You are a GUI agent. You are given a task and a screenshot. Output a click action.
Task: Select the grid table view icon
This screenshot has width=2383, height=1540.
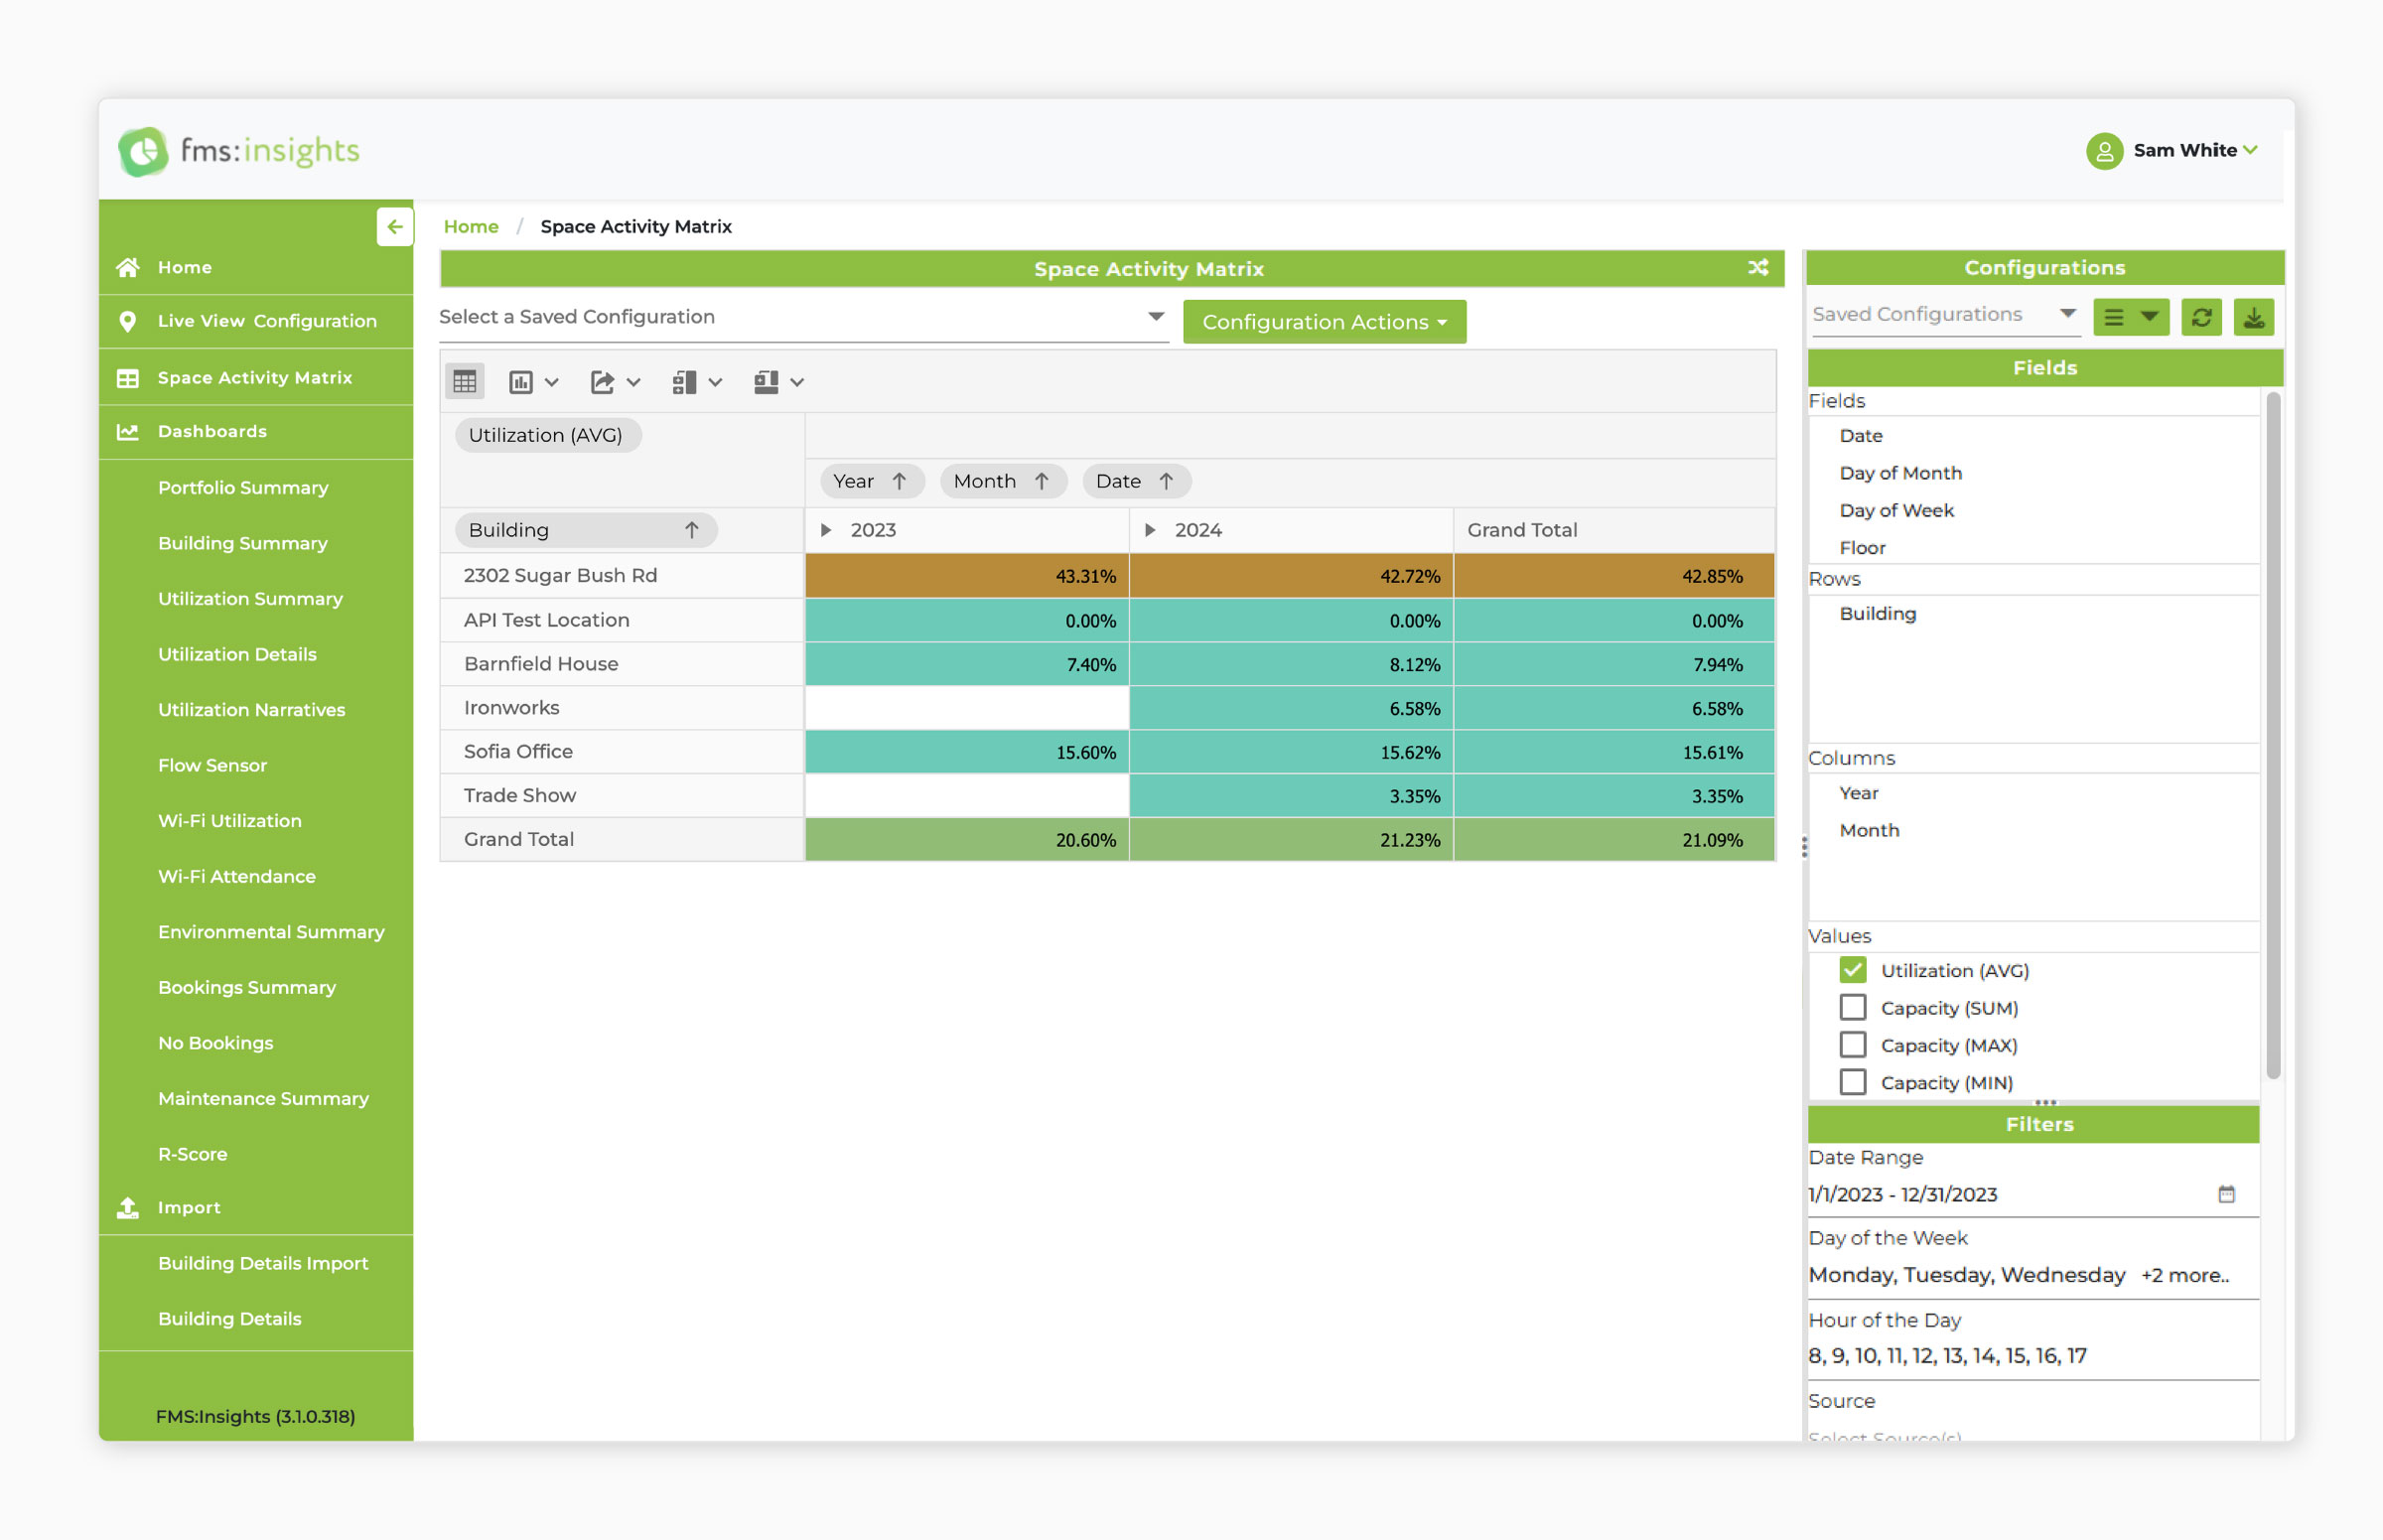click(x=465, y=381)
